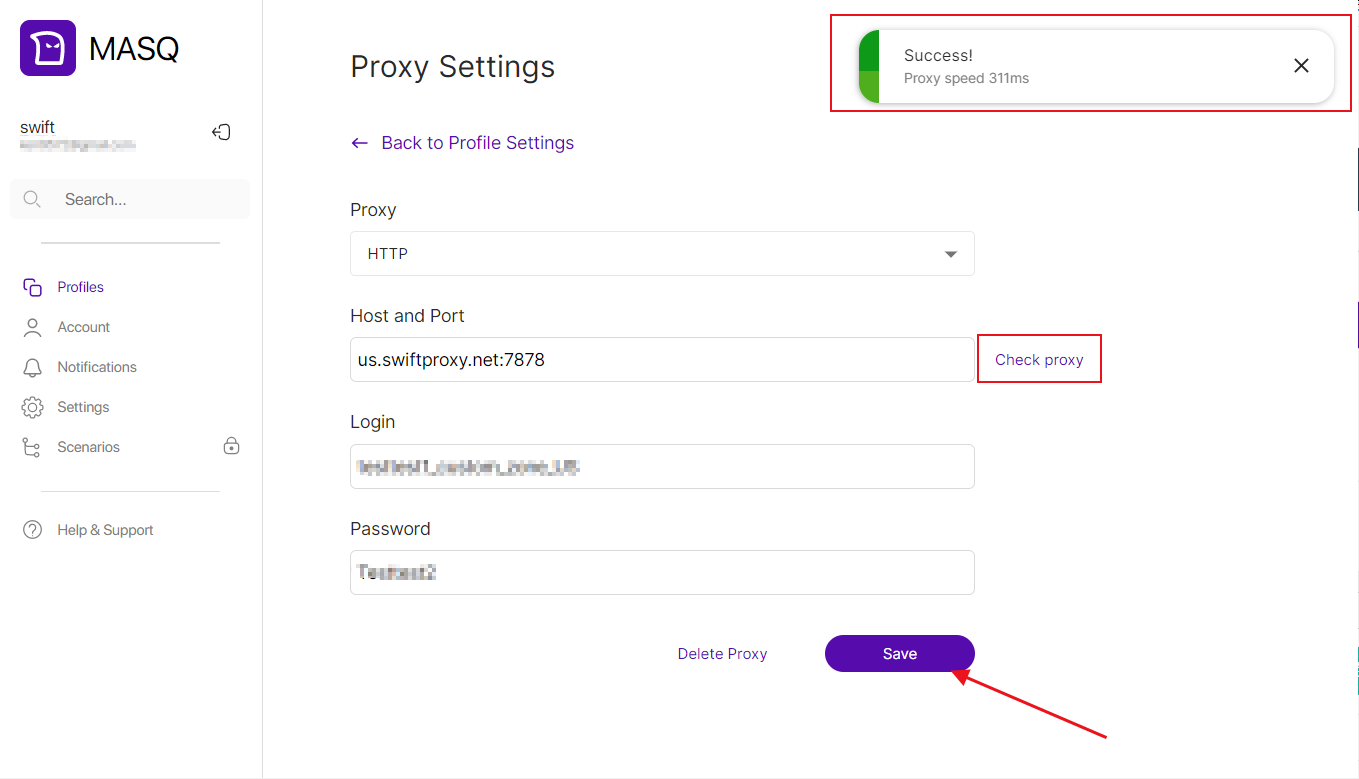1359x779 pixels.
Task: Click the Notifications bell icon
Action: pyautogui.click(x=32, y=367)
